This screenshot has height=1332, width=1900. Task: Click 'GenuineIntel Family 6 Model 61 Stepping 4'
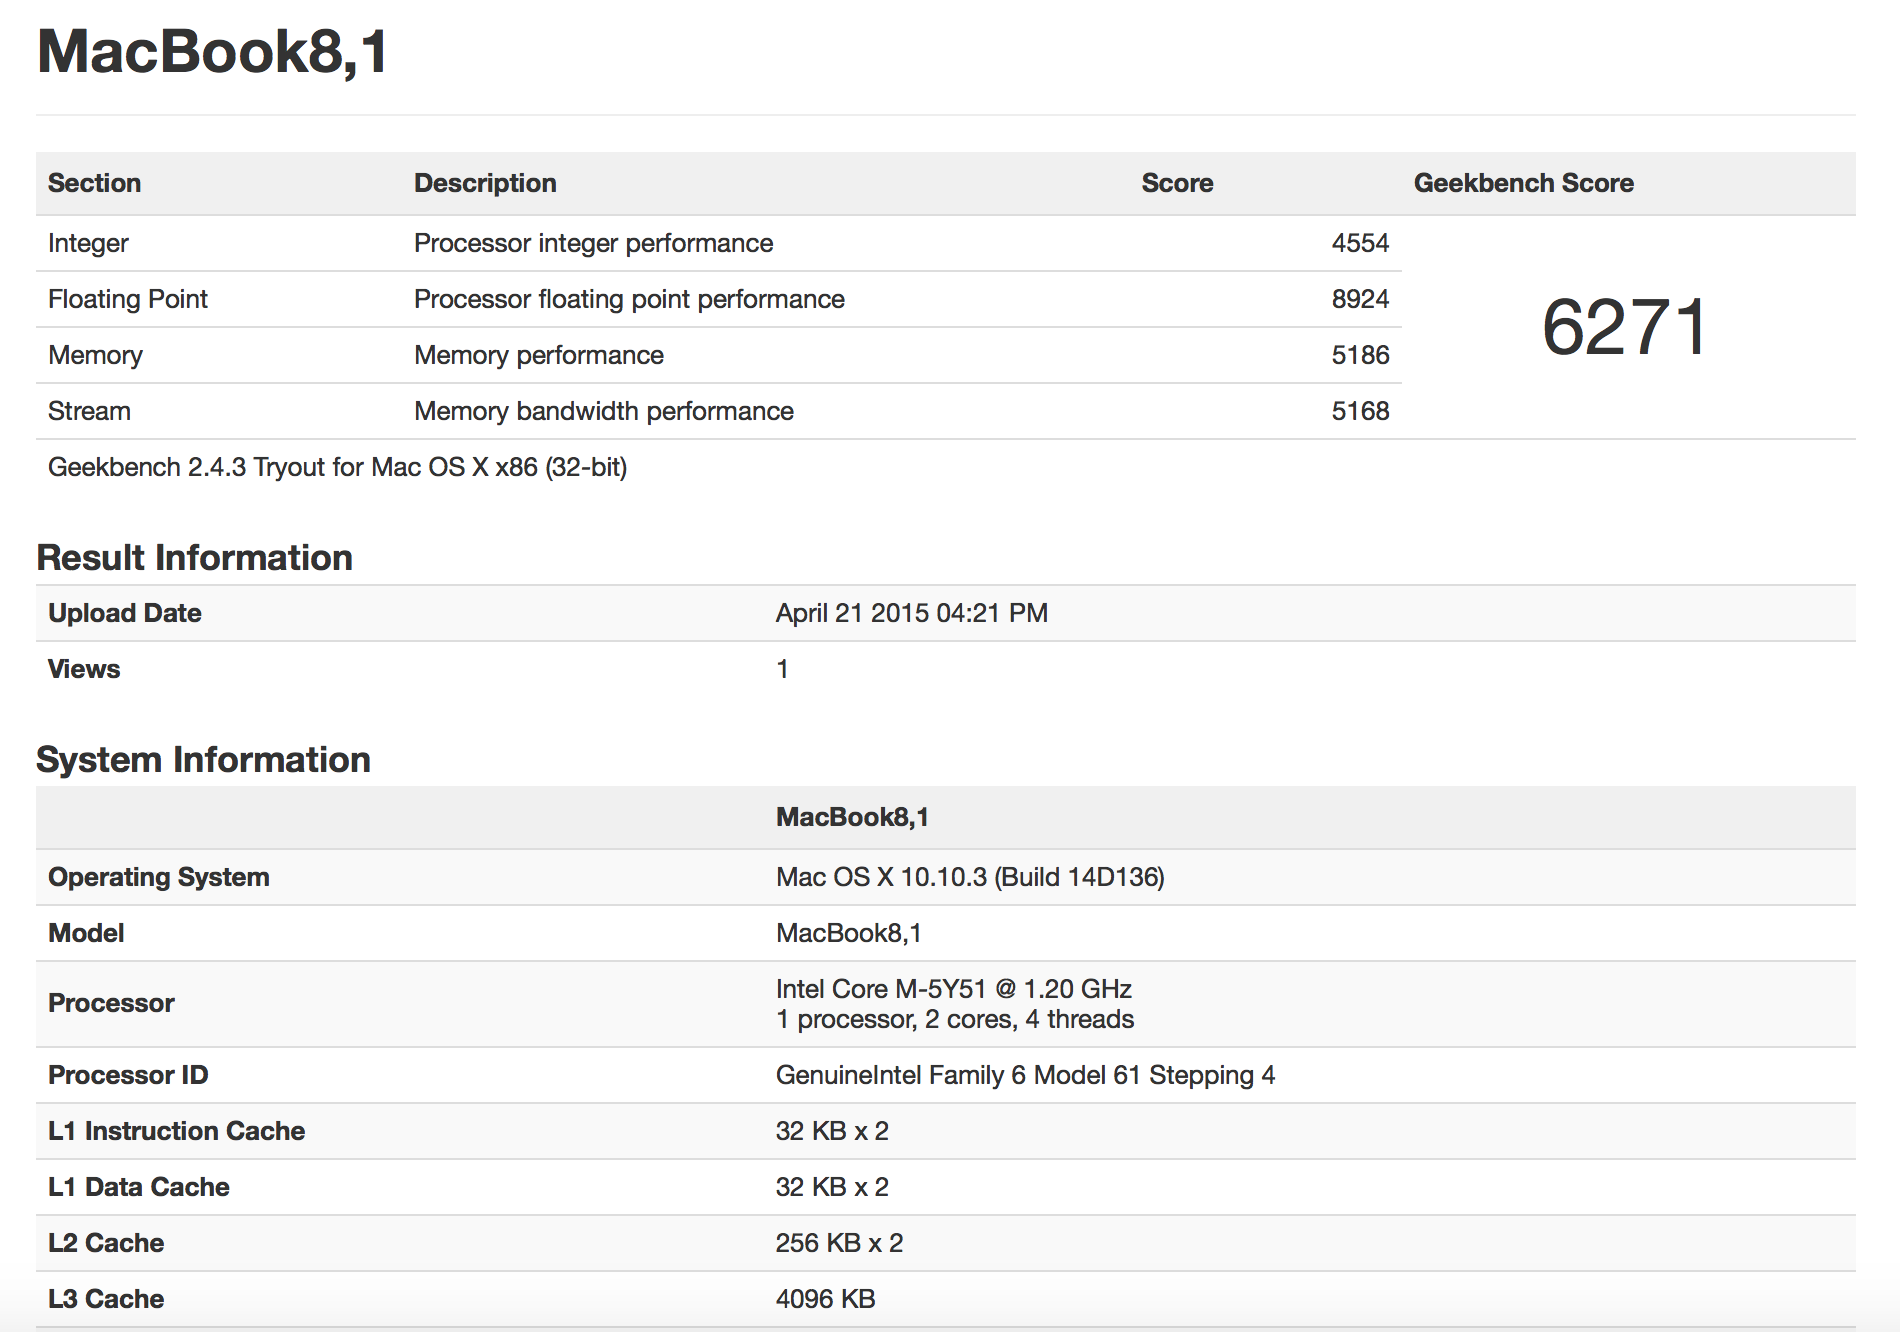pyautogui.click(x=1025, y=1075)
